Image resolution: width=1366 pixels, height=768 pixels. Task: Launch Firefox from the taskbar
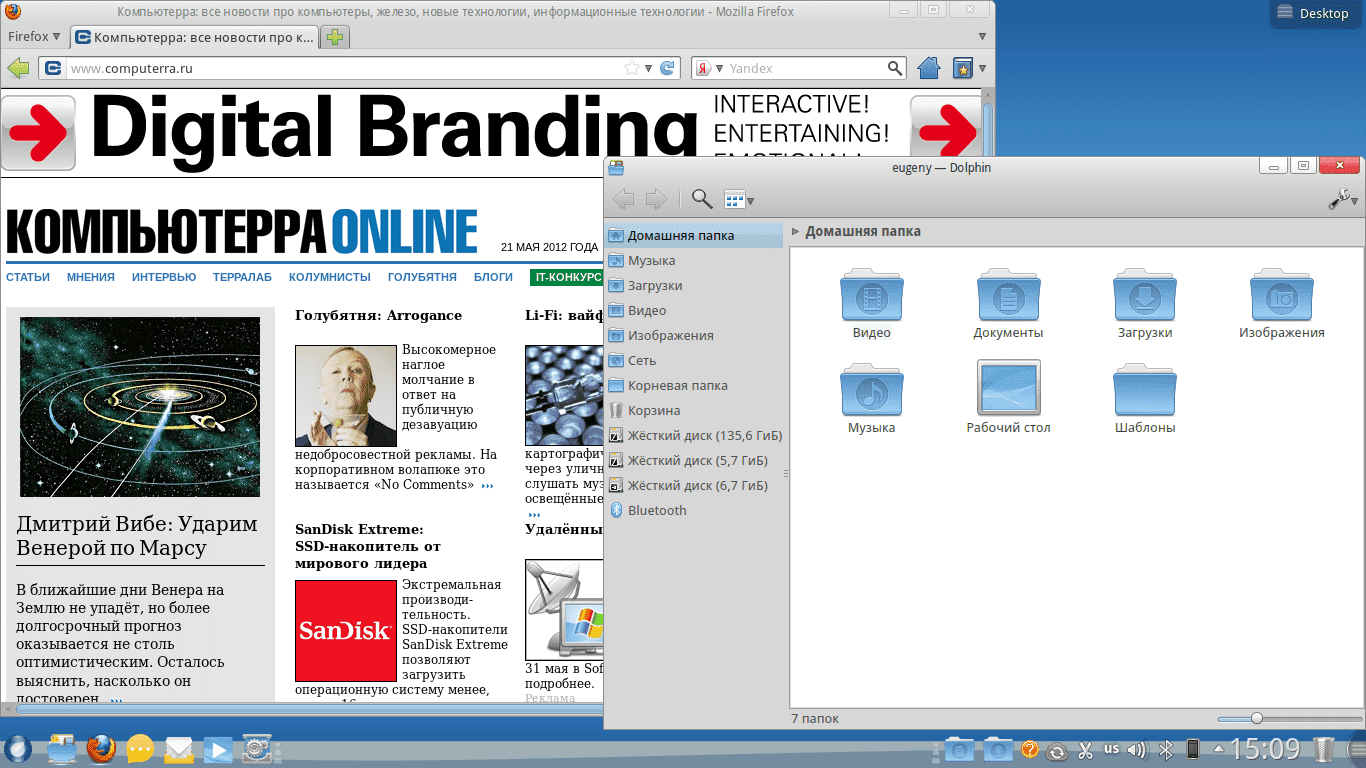101,749
